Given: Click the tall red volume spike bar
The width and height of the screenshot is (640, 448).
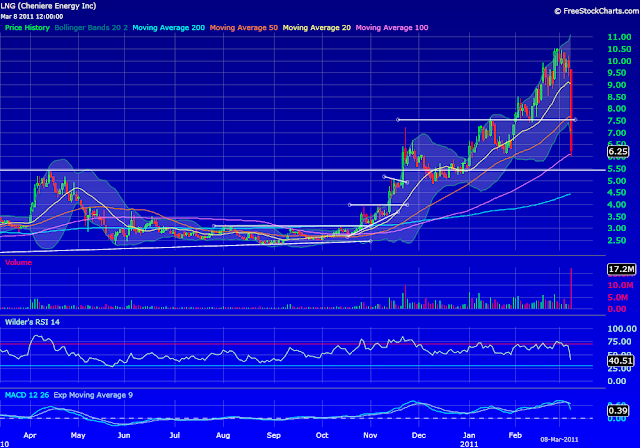Looking at the screenshot, I should click(571, 288).
